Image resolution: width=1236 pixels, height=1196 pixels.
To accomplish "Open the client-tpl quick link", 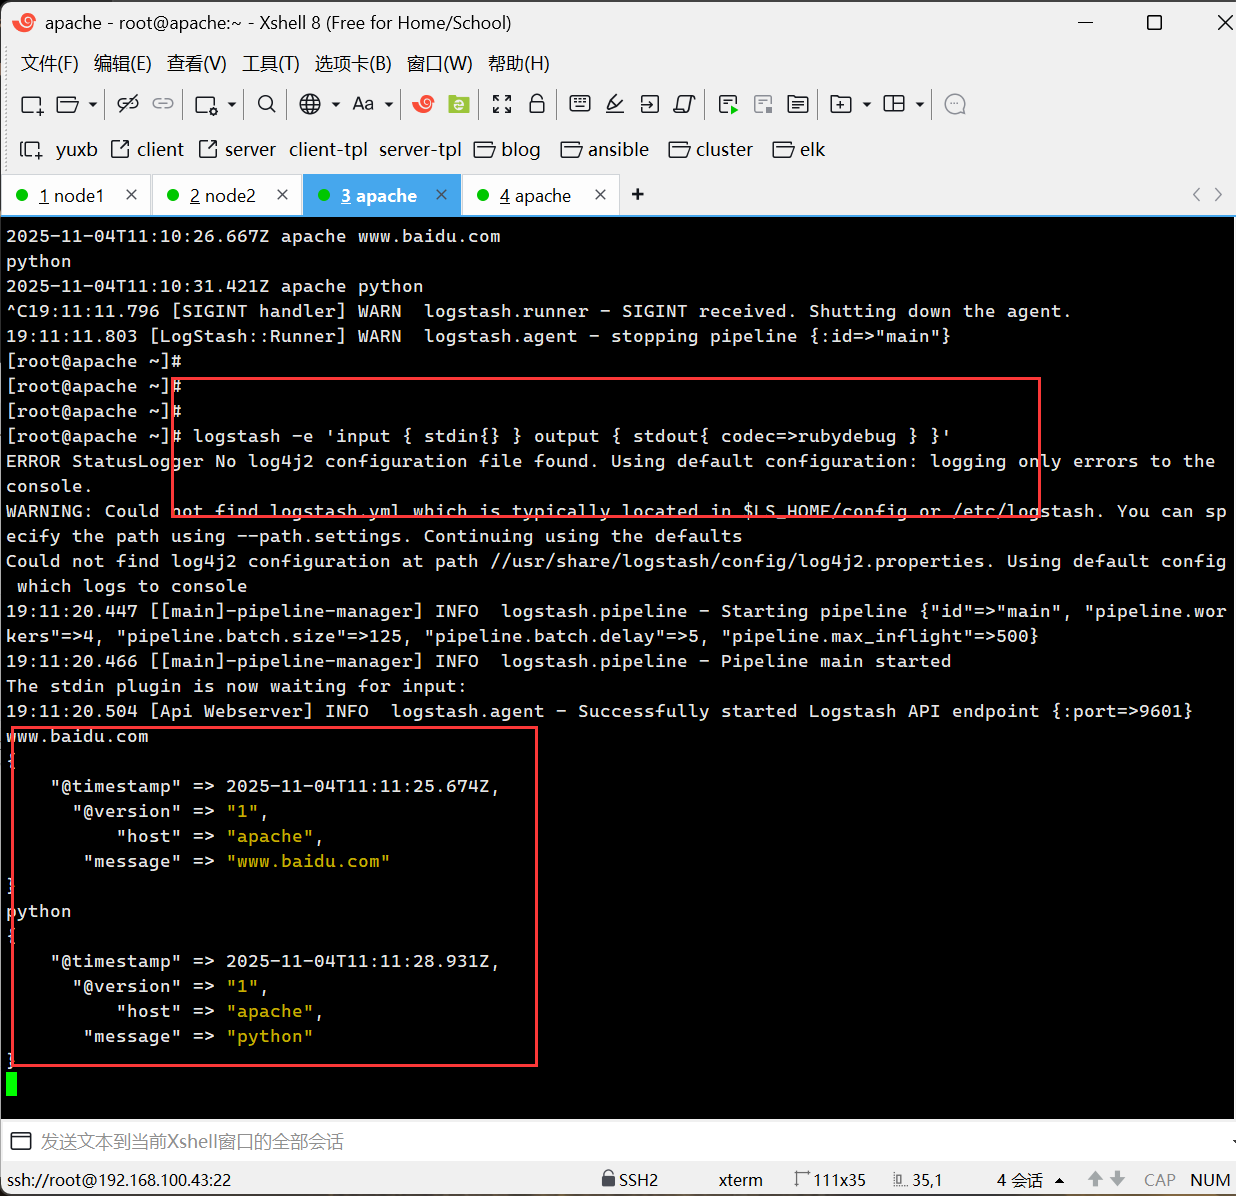I will (x=329, y=150).
